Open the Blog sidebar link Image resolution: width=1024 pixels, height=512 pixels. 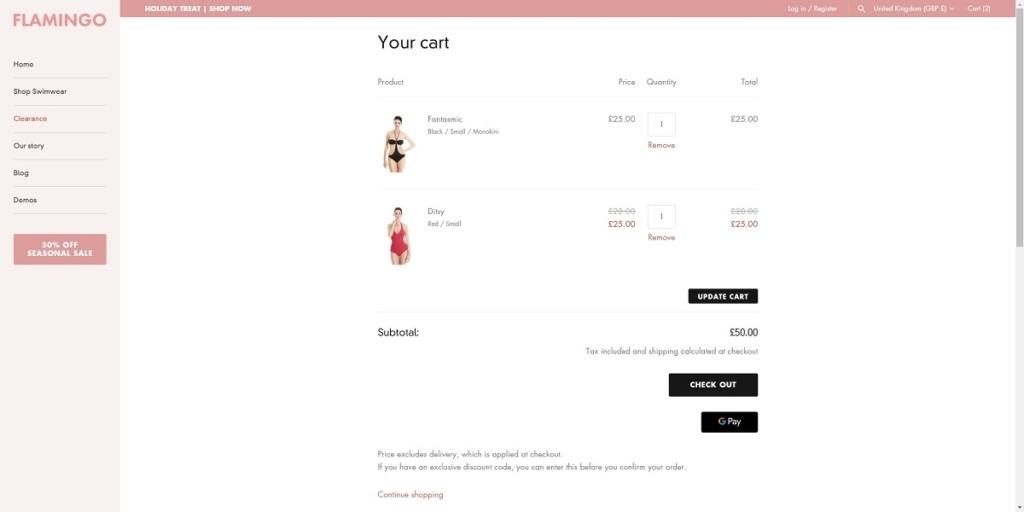click(x=21, y=173)
